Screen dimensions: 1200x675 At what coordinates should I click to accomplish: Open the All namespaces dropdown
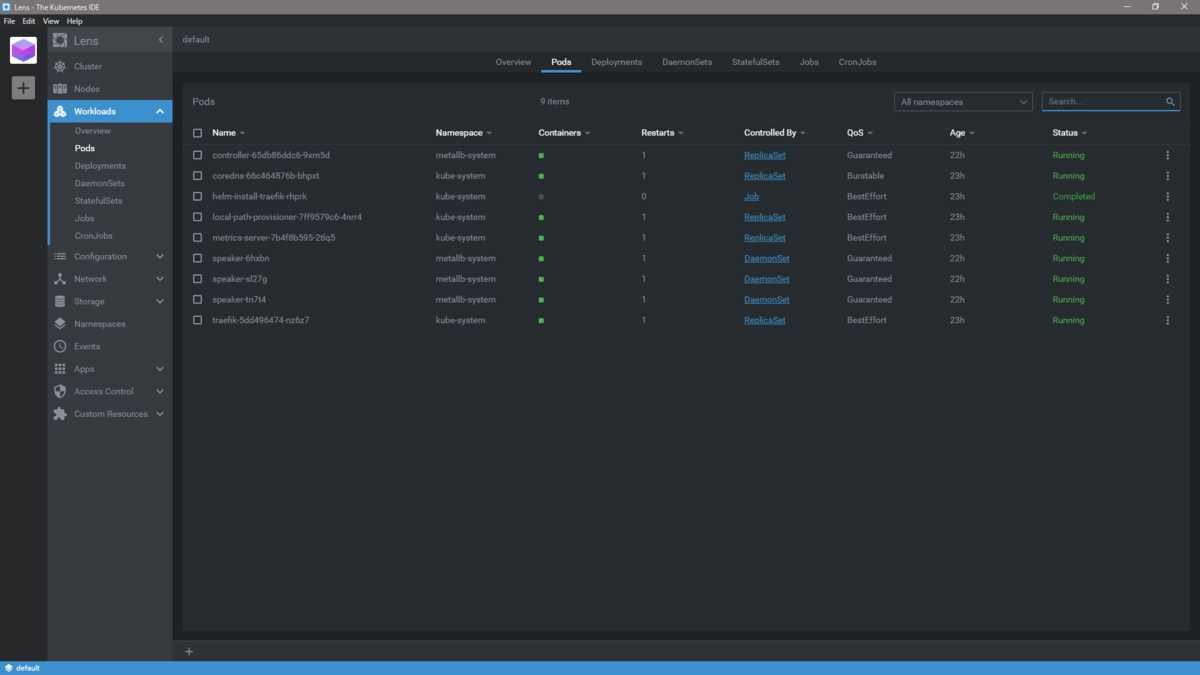pos(963,102)
